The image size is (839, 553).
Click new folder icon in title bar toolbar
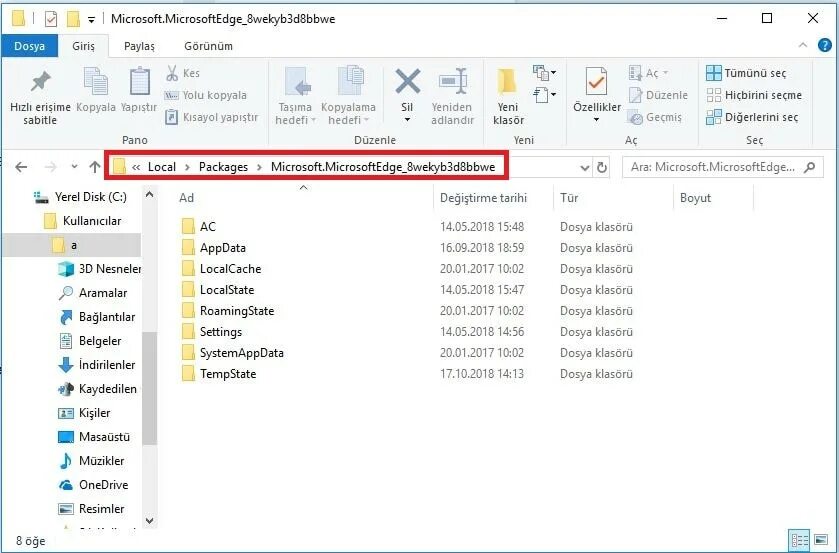pyautogui.click(x=73, y=19)
